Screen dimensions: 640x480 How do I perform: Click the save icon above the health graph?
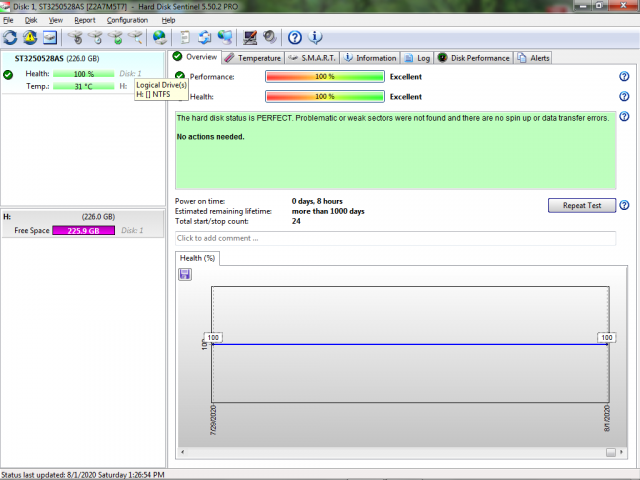point(185,274)
